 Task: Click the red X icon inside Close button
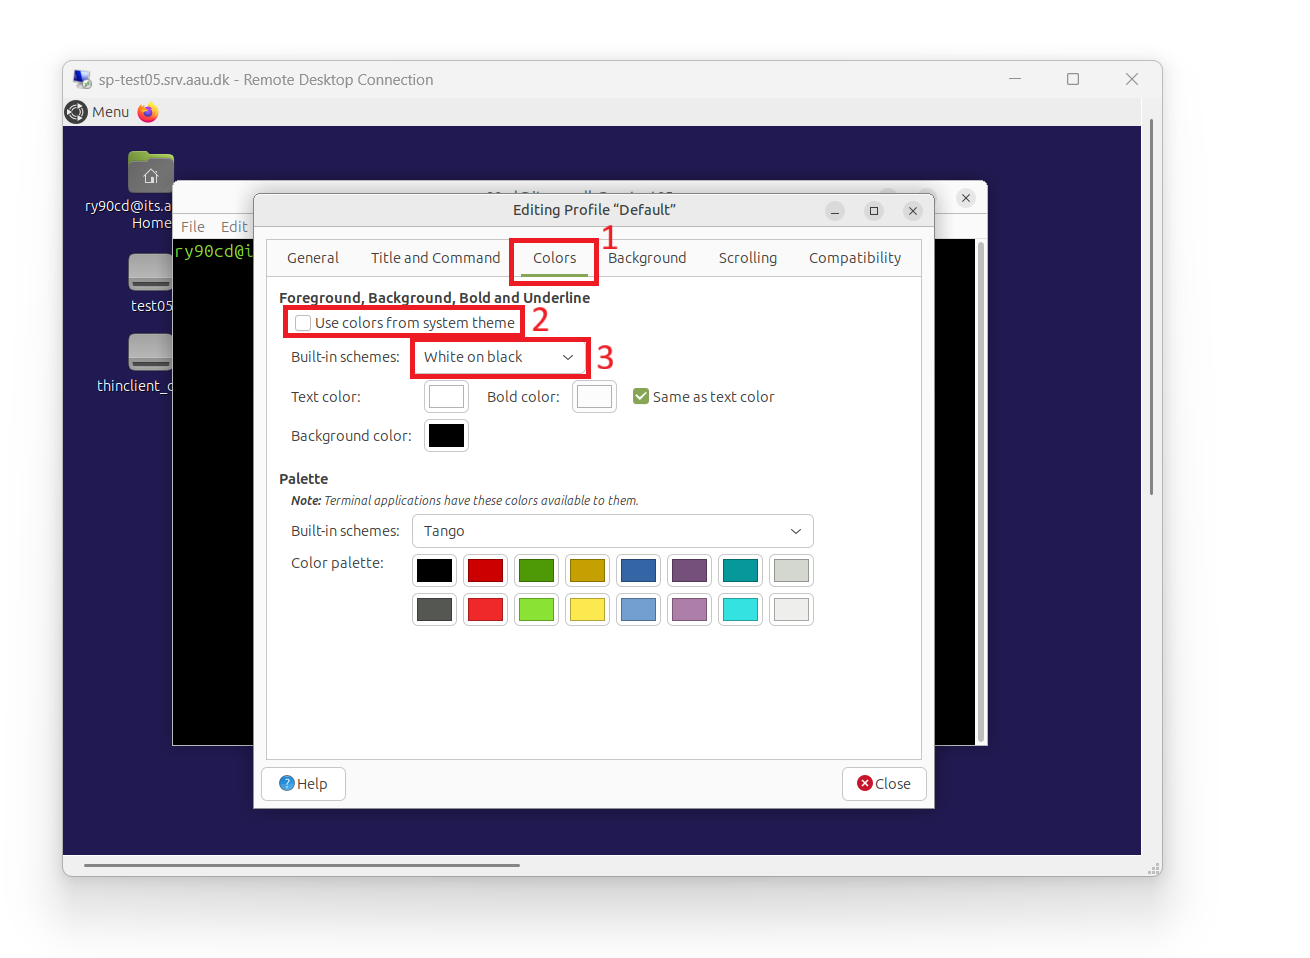point(863,783)
